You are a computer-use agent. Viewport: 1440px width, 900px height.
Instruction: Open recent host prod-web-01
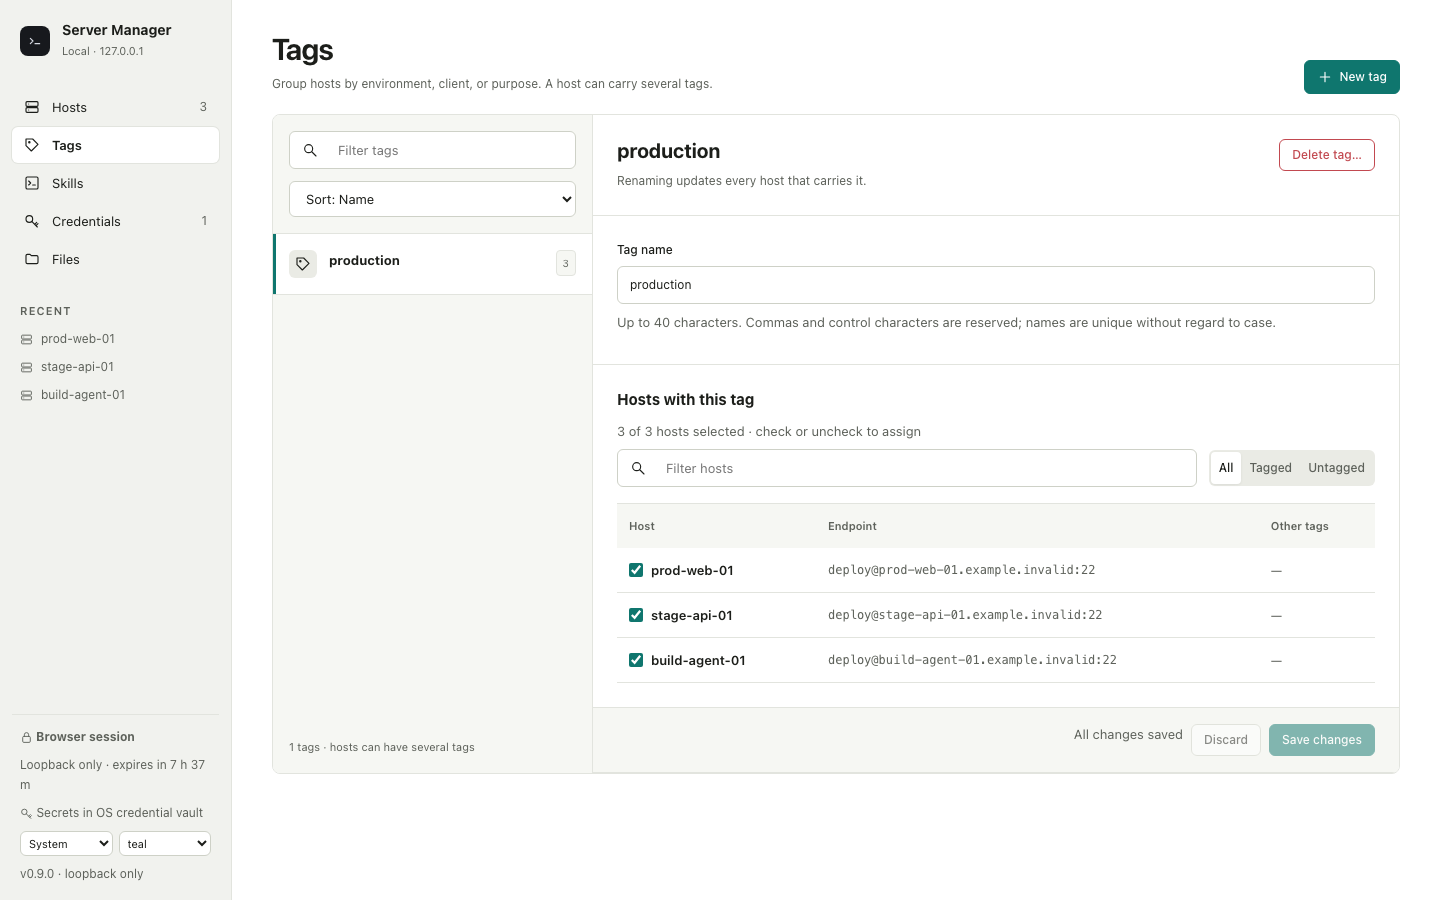115,339
